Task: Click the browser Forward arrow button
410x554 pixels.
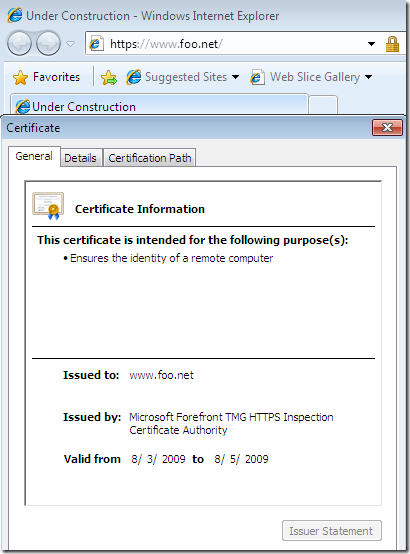Action: pyautogui.click(x=48, y=43)
